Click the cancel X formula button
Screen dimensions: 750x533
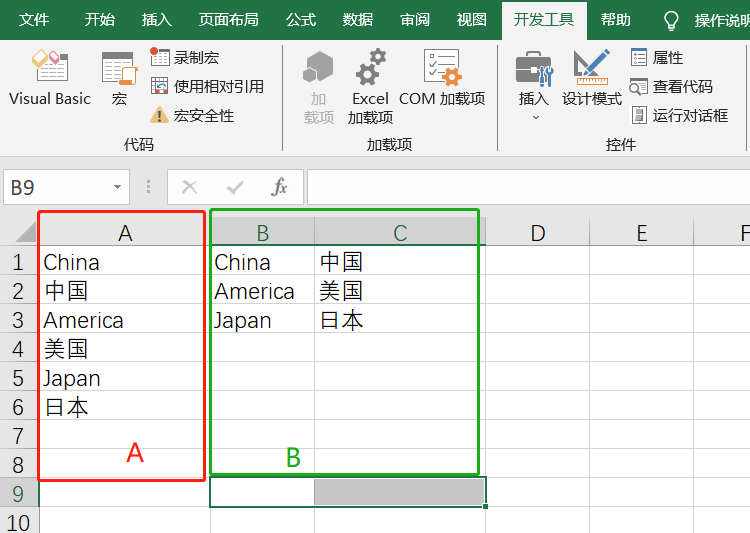(x=189, y=187)
